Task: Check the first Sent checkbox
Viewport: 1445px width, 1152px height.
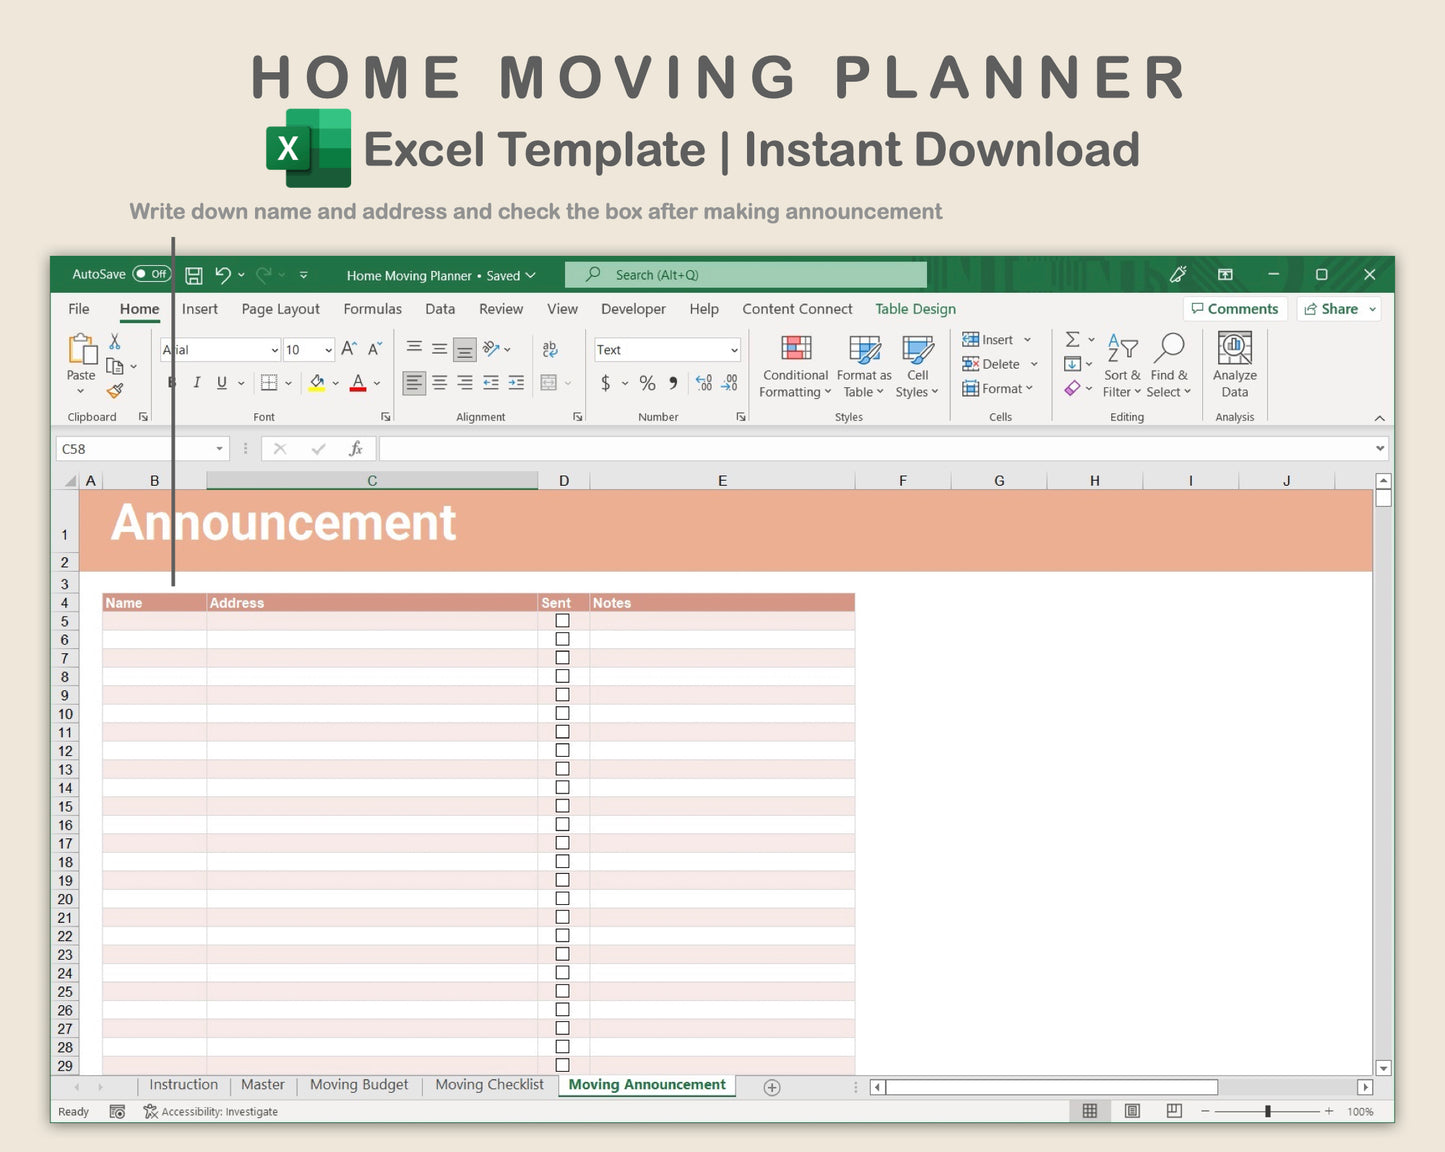Action: click(562, 620)
